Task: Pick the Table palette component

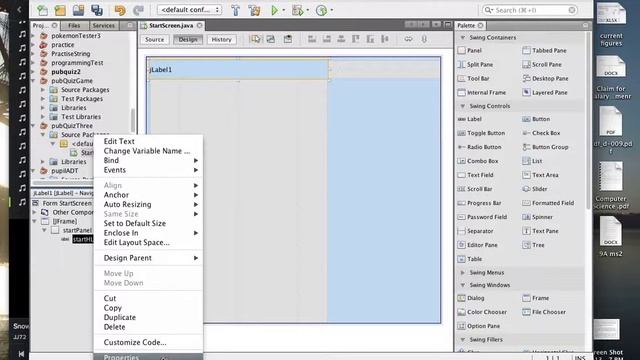Action: 470,259
